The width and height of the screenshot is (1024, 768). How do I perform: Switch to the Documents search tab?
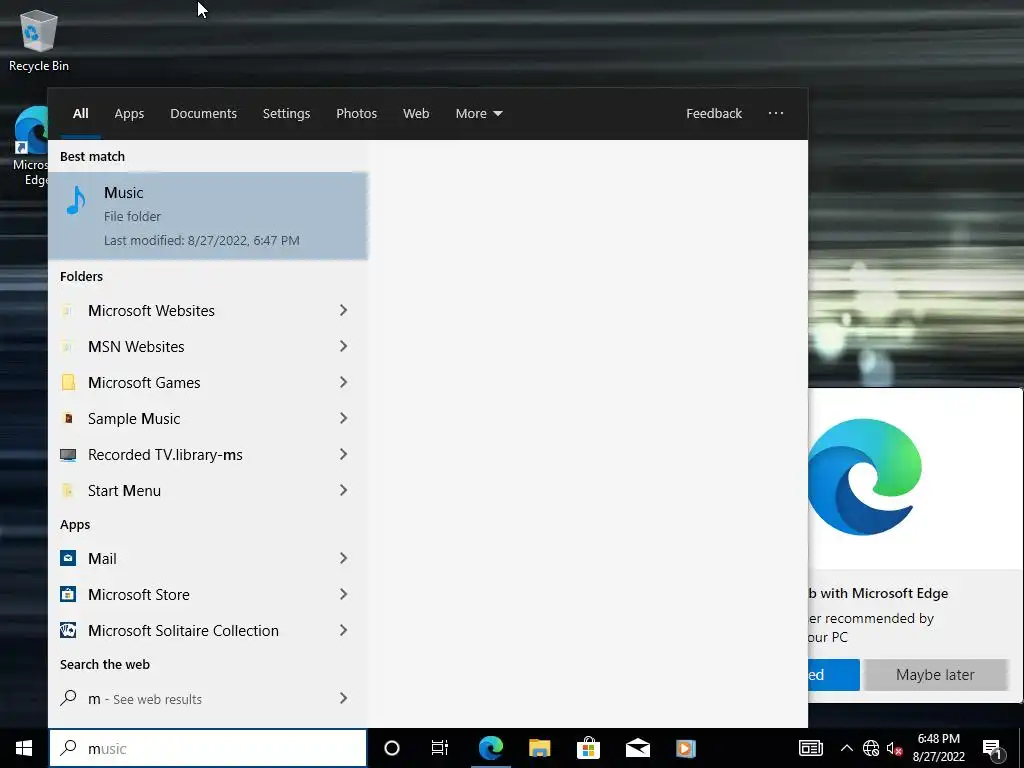(203, 114)
